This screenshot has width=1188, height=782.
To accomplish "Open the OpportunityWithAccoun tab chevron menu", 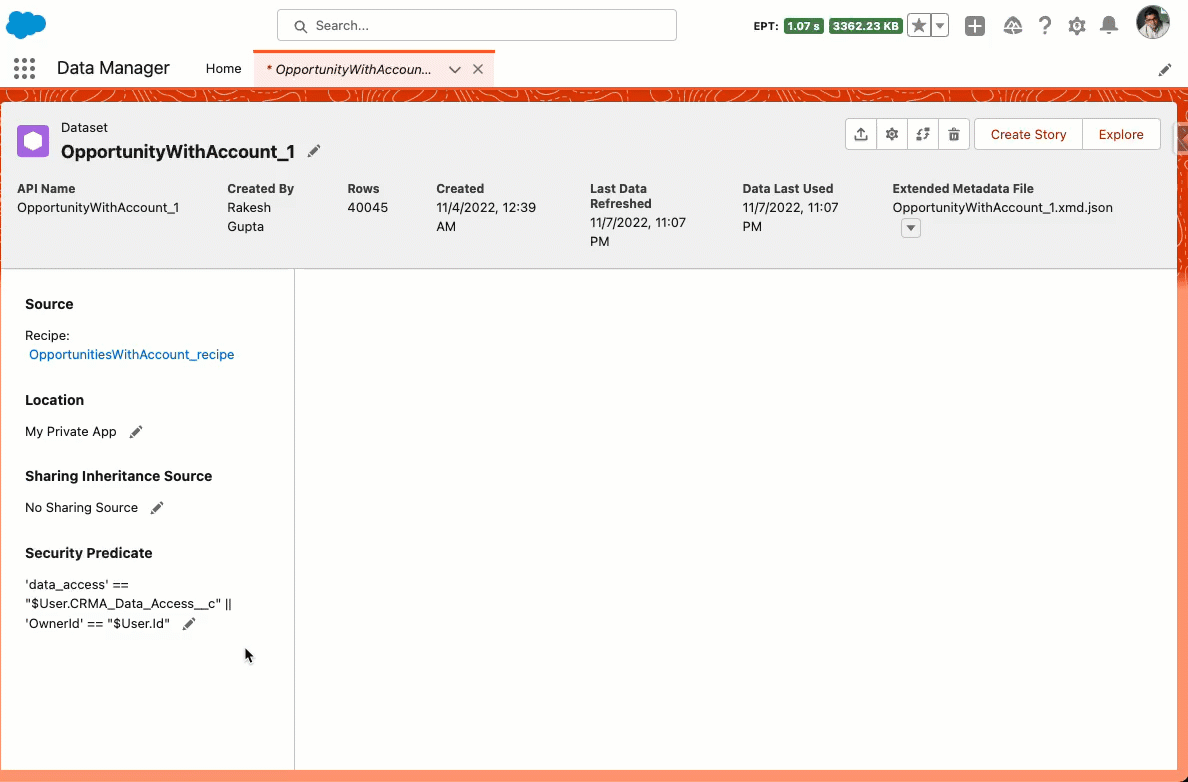I will pos(455,69).
